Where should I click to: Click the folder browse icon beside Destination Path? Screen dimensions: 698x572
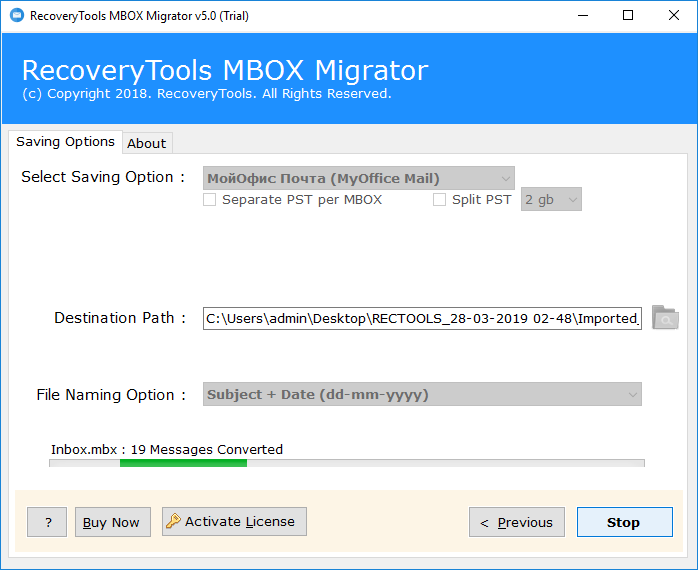pos(665,318)
